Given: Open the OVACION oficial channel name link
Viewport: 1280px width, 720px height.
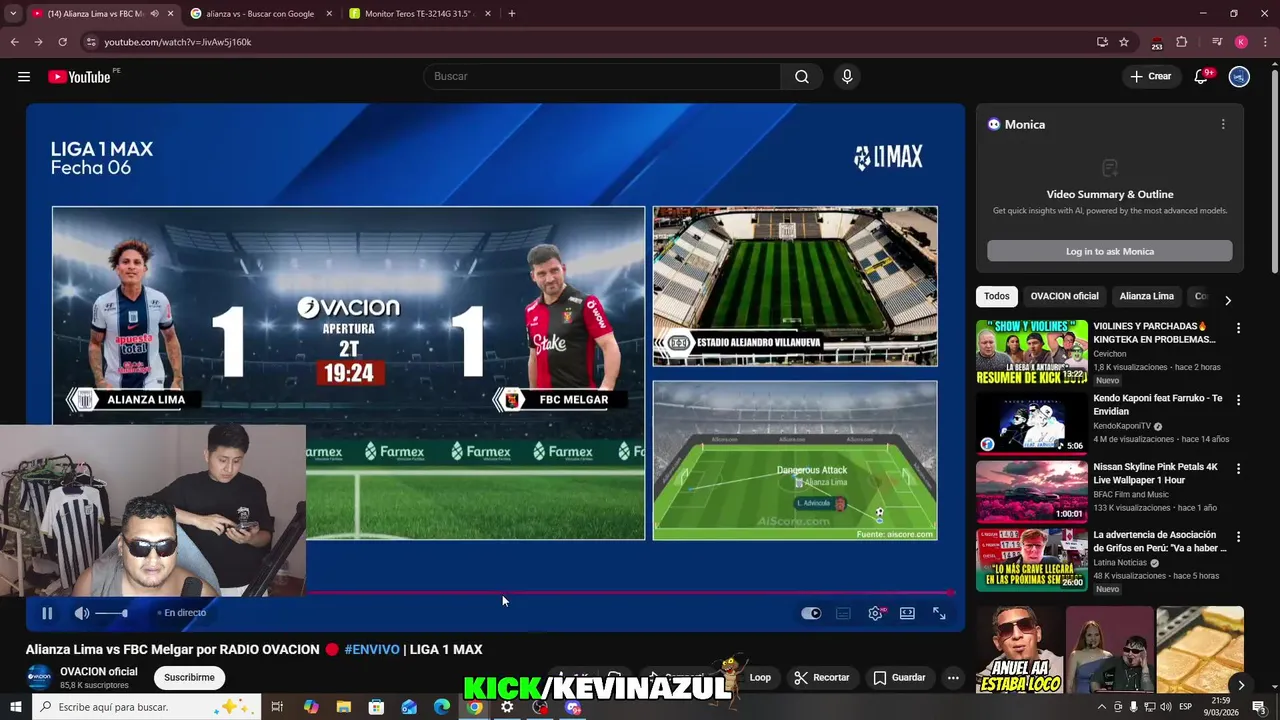Looking at the screenshot, I should coord(99,672).
